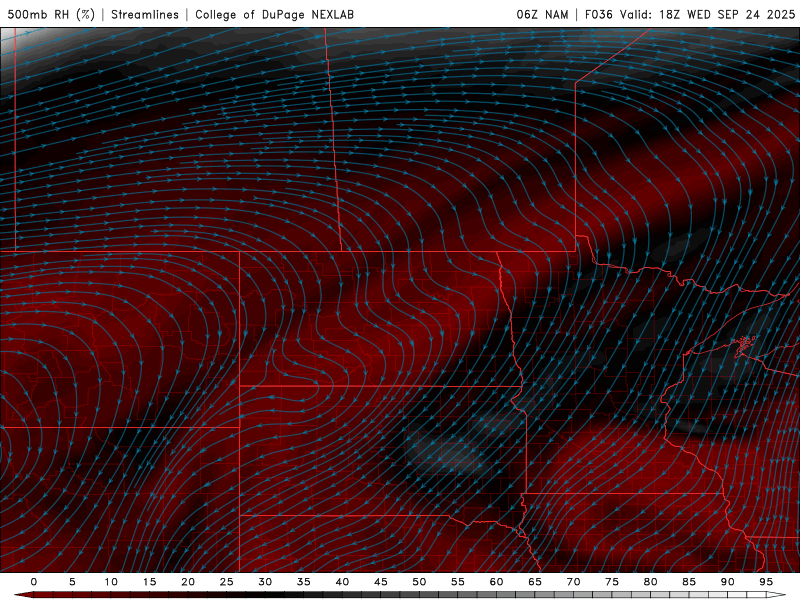Click the '500mb RH (%)' title text
The width and height of the screenshot is (800, 600).
pyautogui.click(x=51, y=14)
